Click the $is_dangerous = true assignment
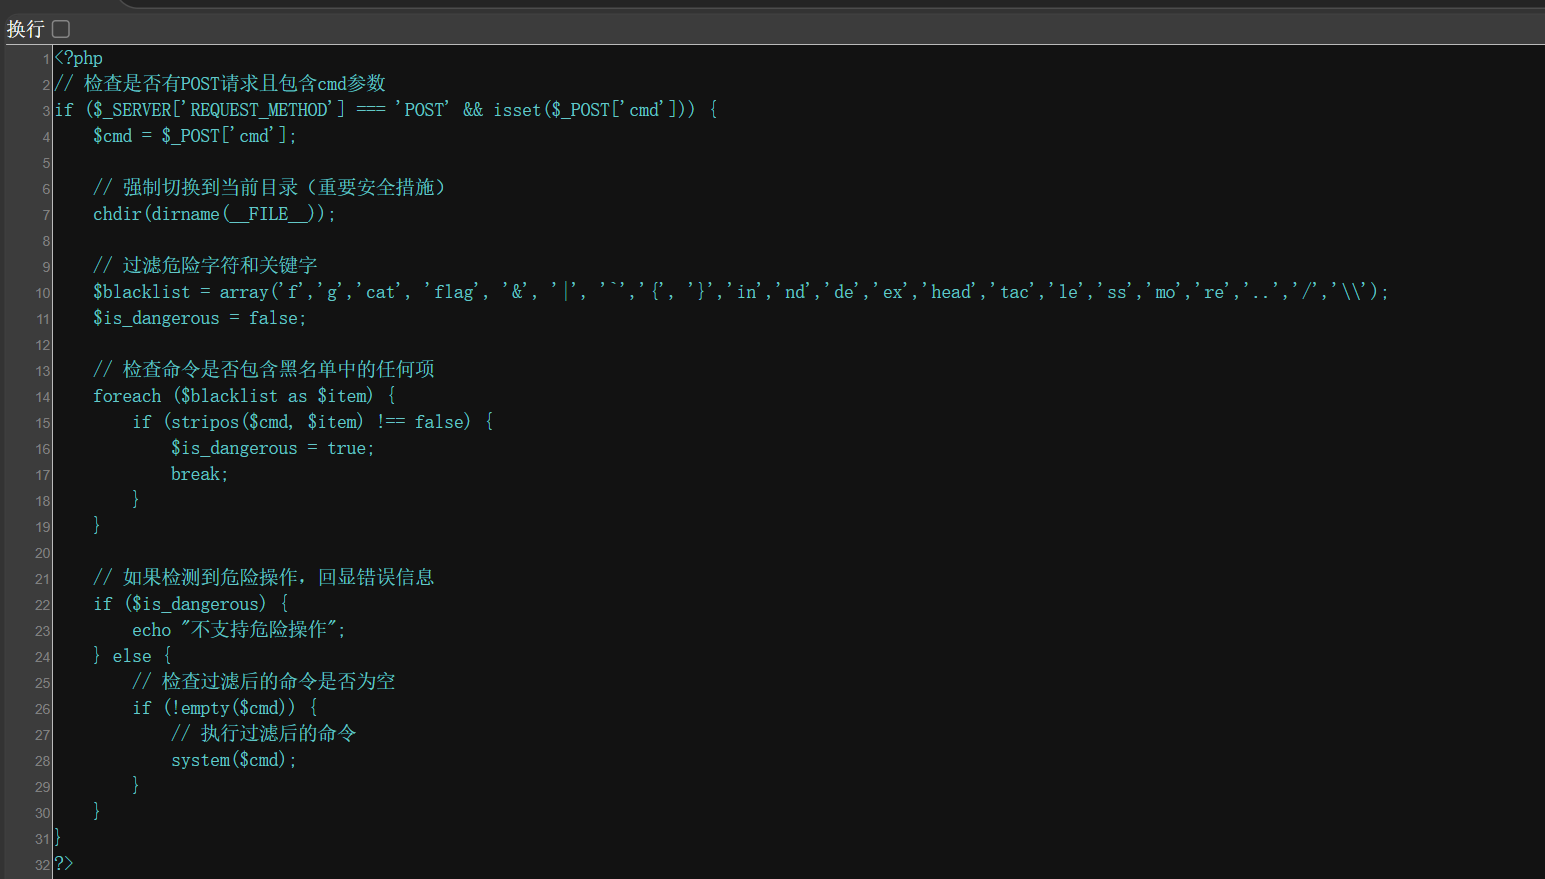The width and height of the screenshot is (1545, 879). coord(273,448)
